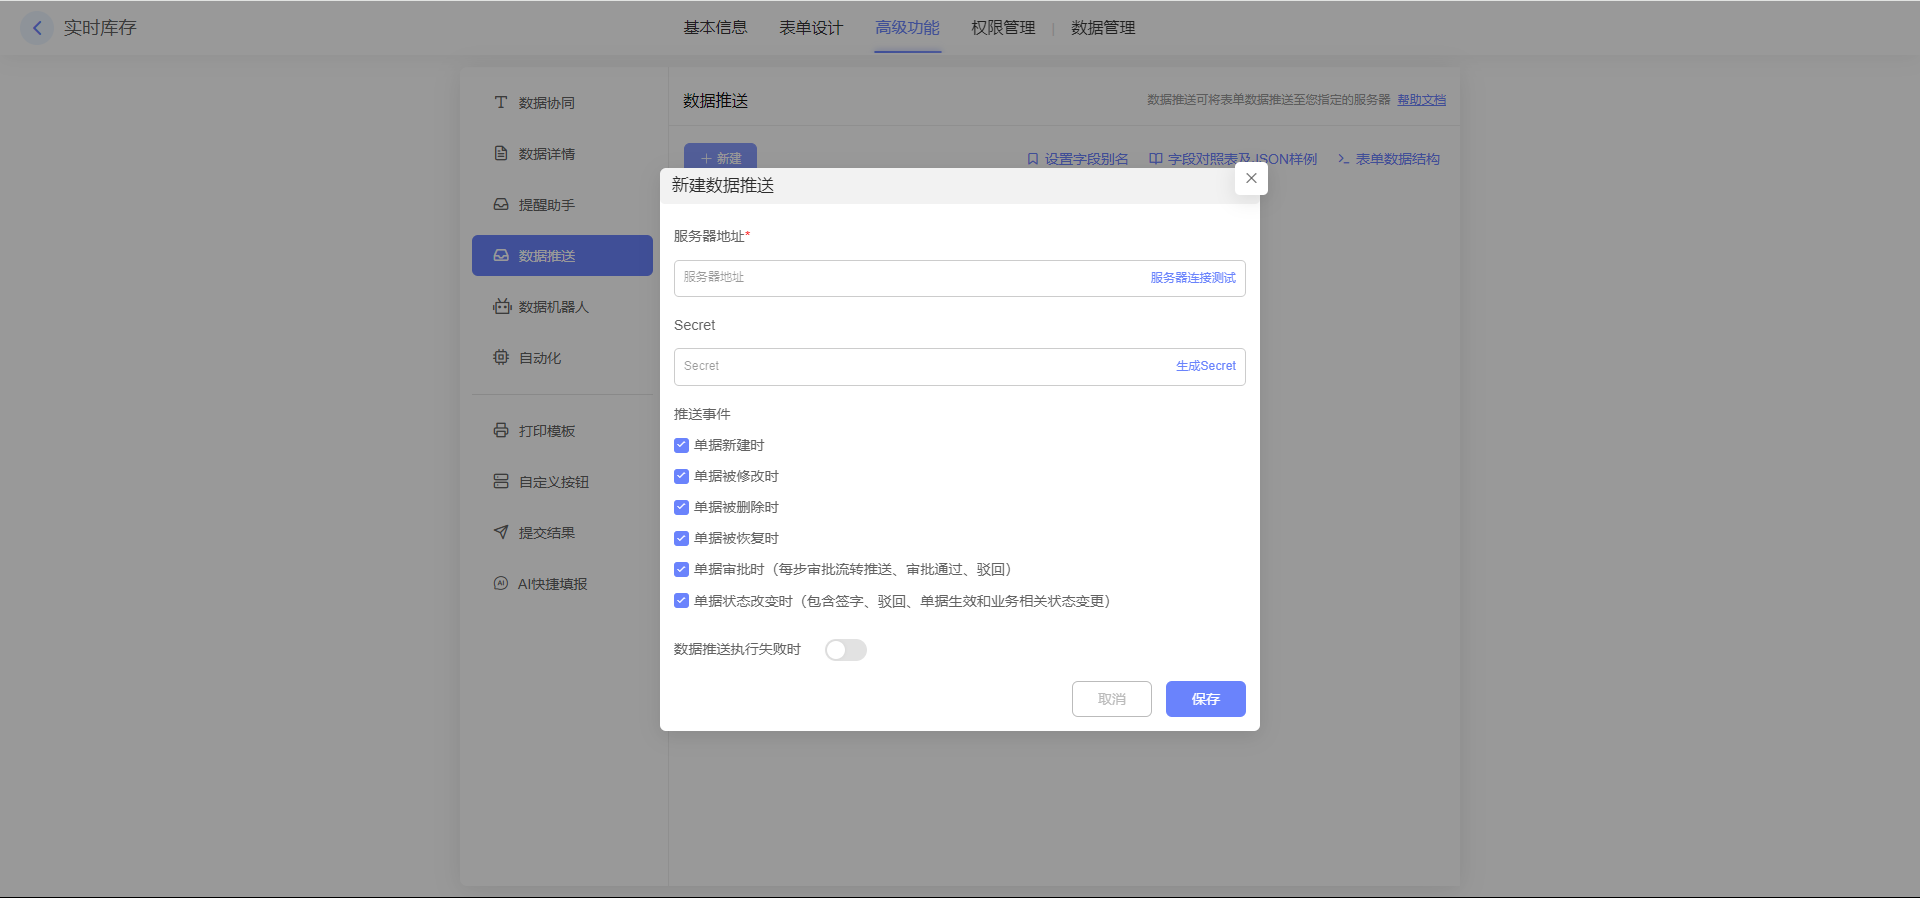The image size is (1920, 898).
Task: Click the 生成Secret link
Action: click(x=1205, y=366)
